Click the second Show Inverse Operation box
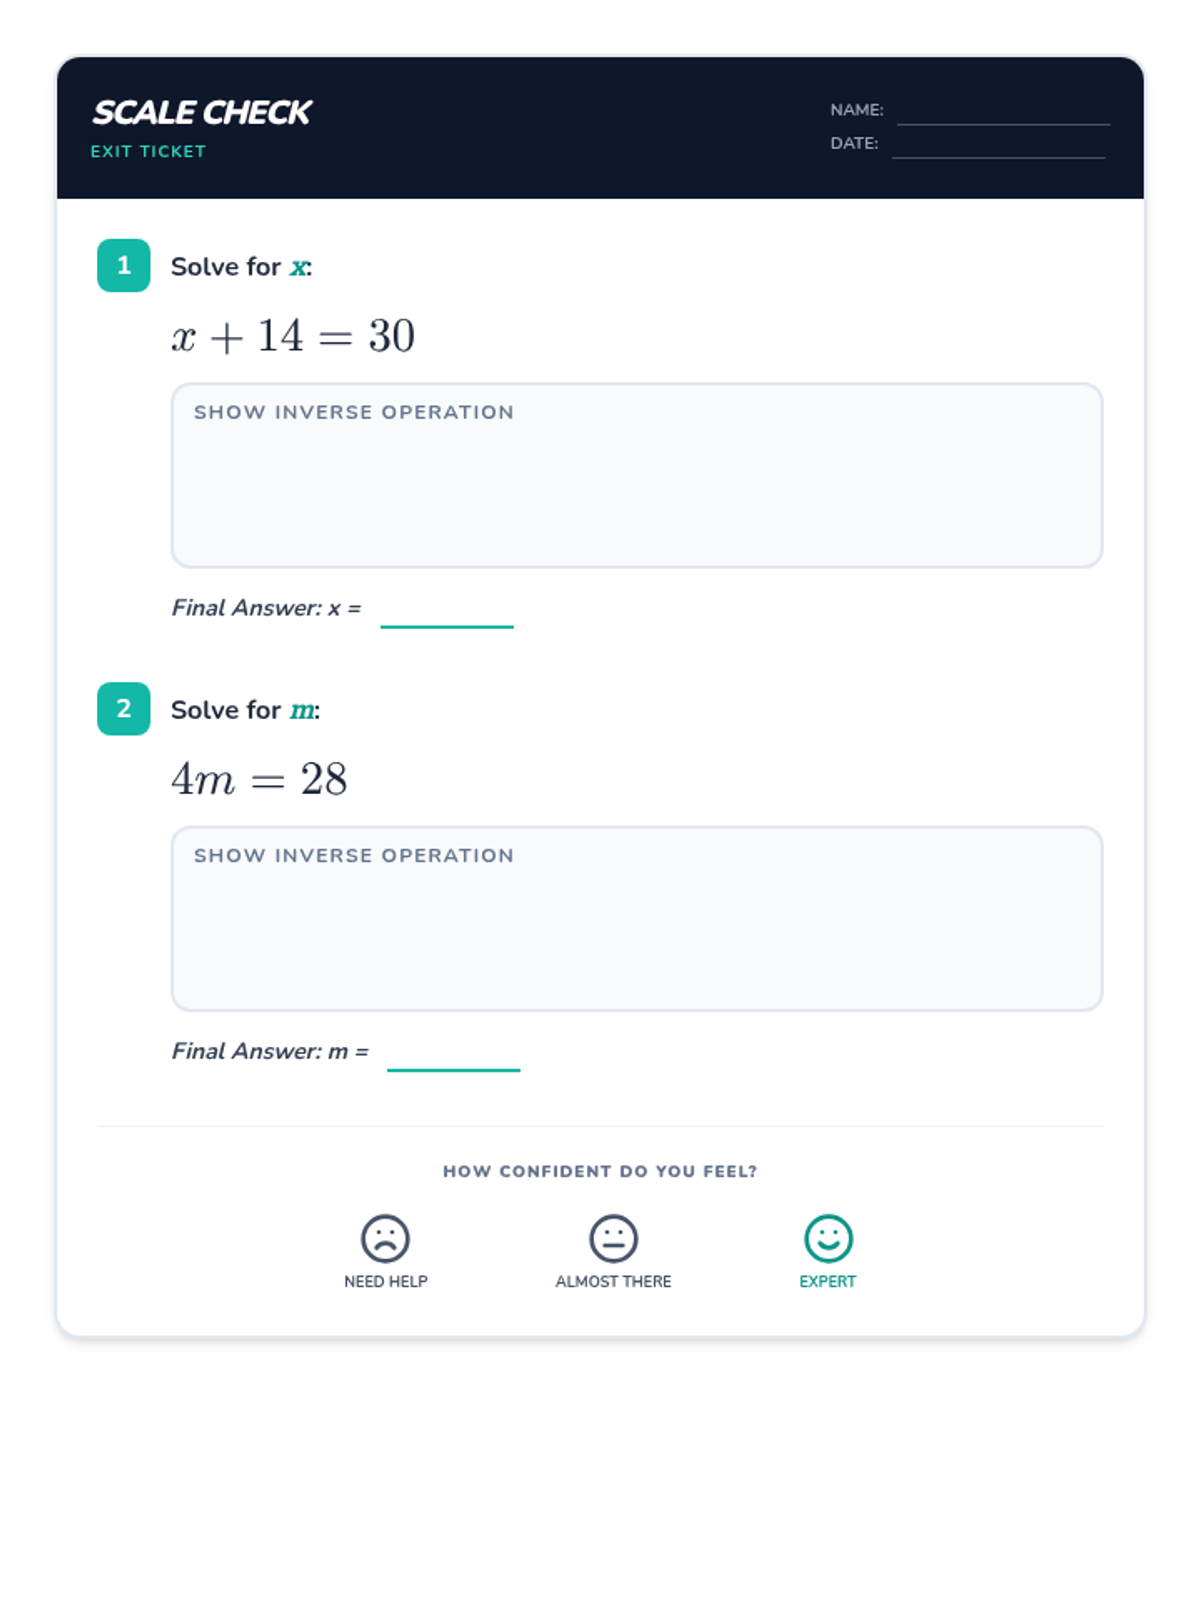This screenshot has height=1600, width=1200. tap(637, 919)
